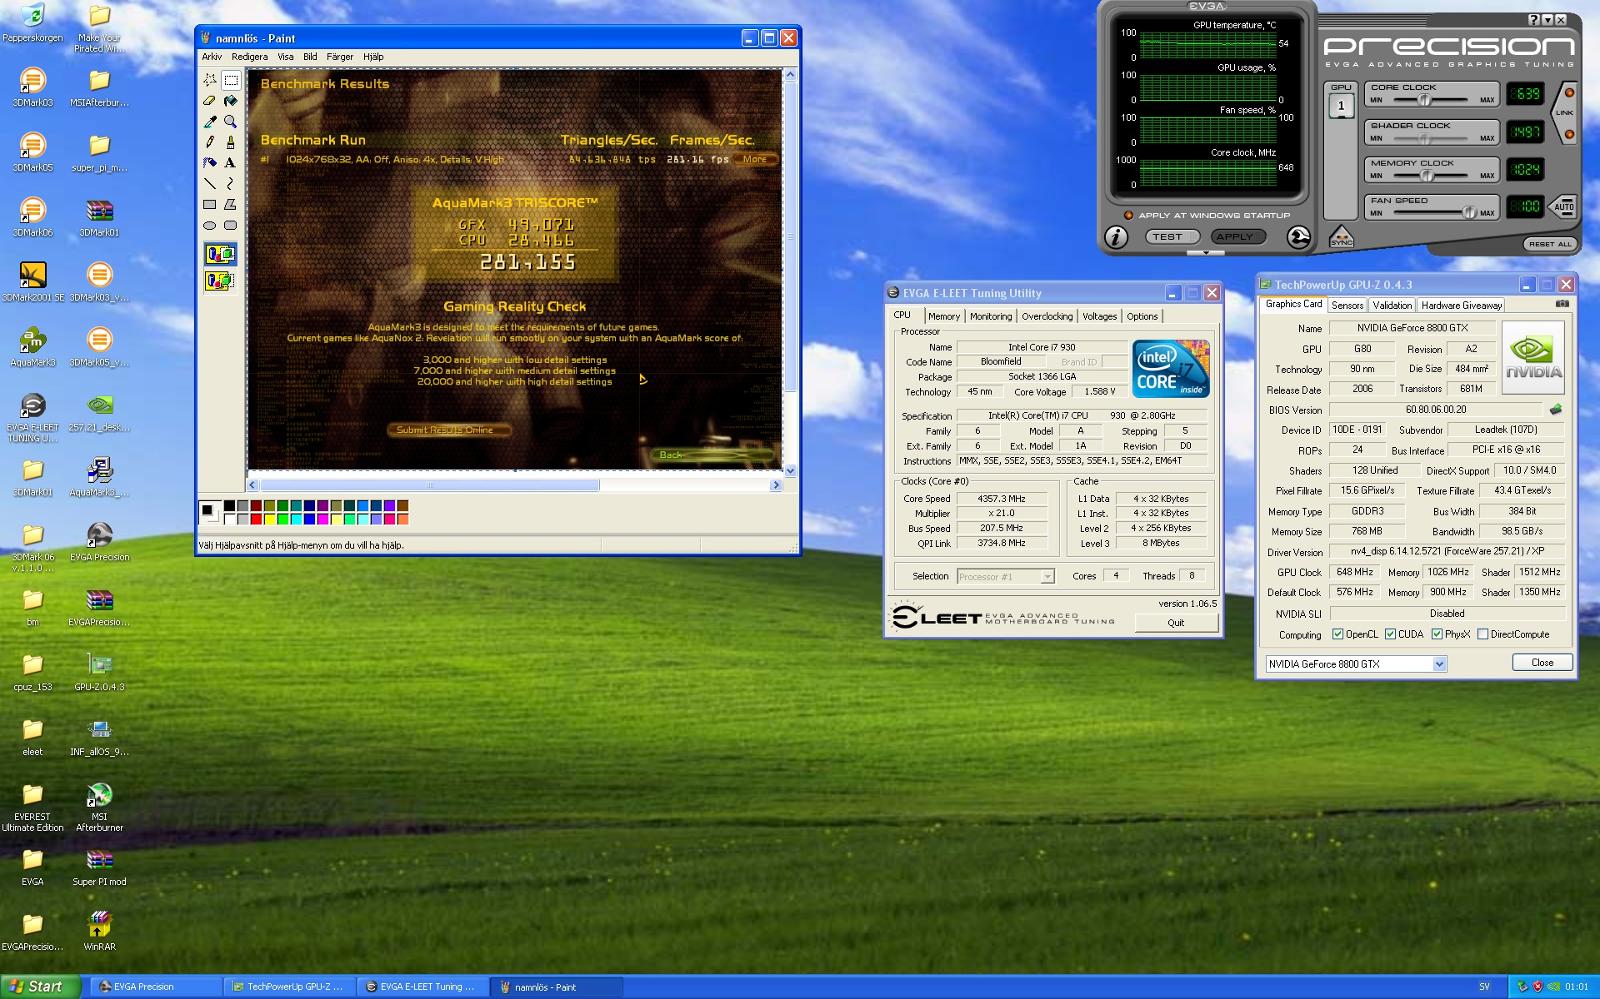Click the GPU 1 selector button in Precision
Image resolution: width=1600 pixels, height=999 pixels.
coord(1341,106)
